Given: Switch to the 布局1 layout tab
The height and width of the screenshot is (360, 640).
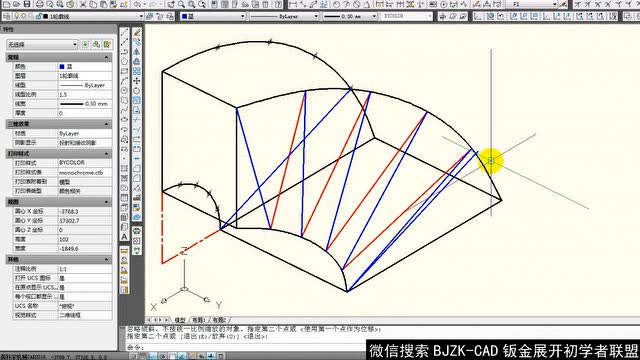Looking at the screenshot, I should pos(198,320).
